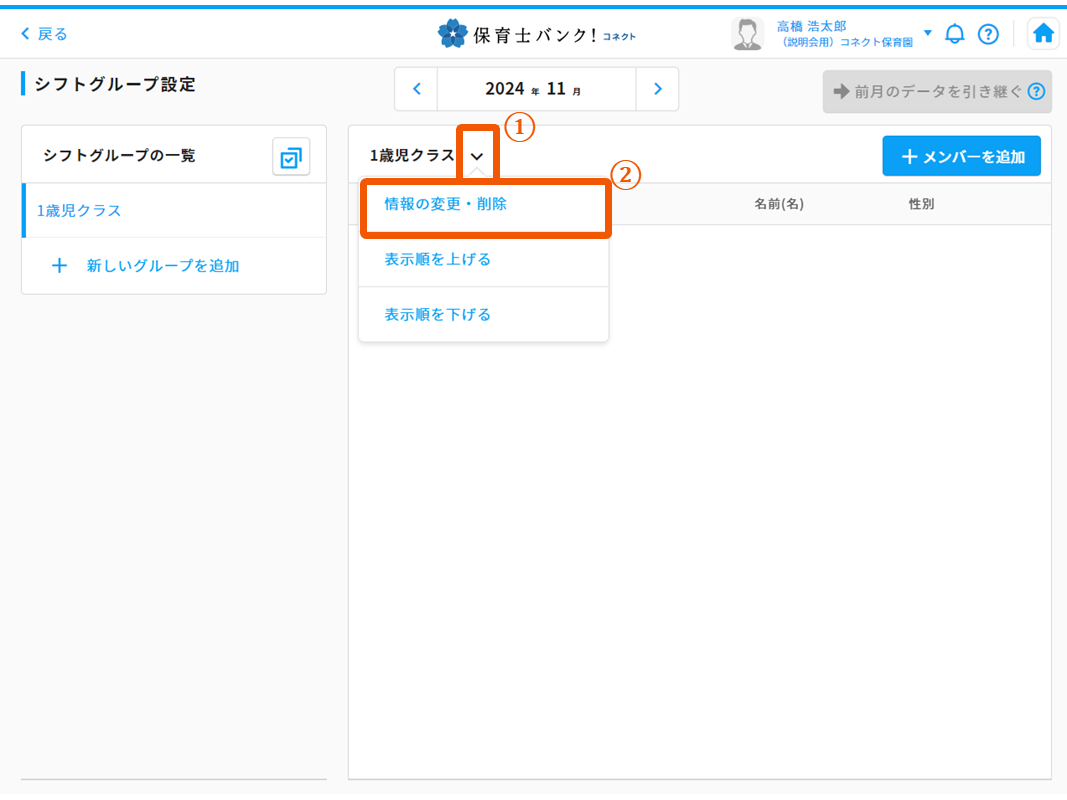The image size is (1067, 800).
Task: Select 1歳児クラス in group list
Action: [79, 211]
